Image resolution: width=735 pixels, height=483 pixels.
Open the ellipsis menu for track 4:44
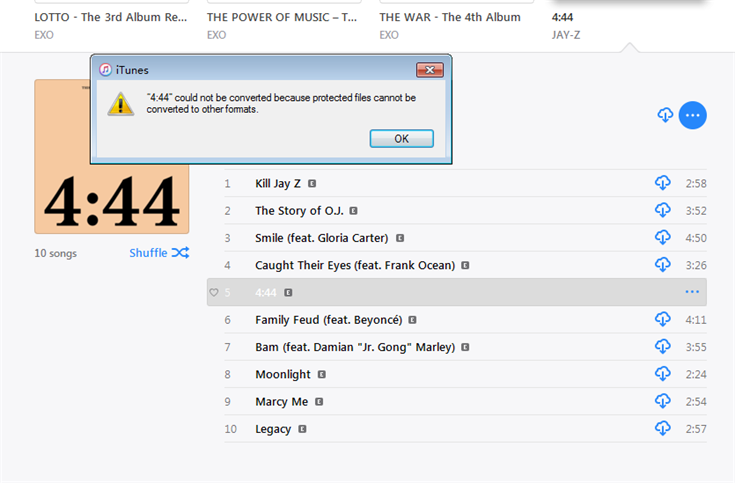pos(692,292)
